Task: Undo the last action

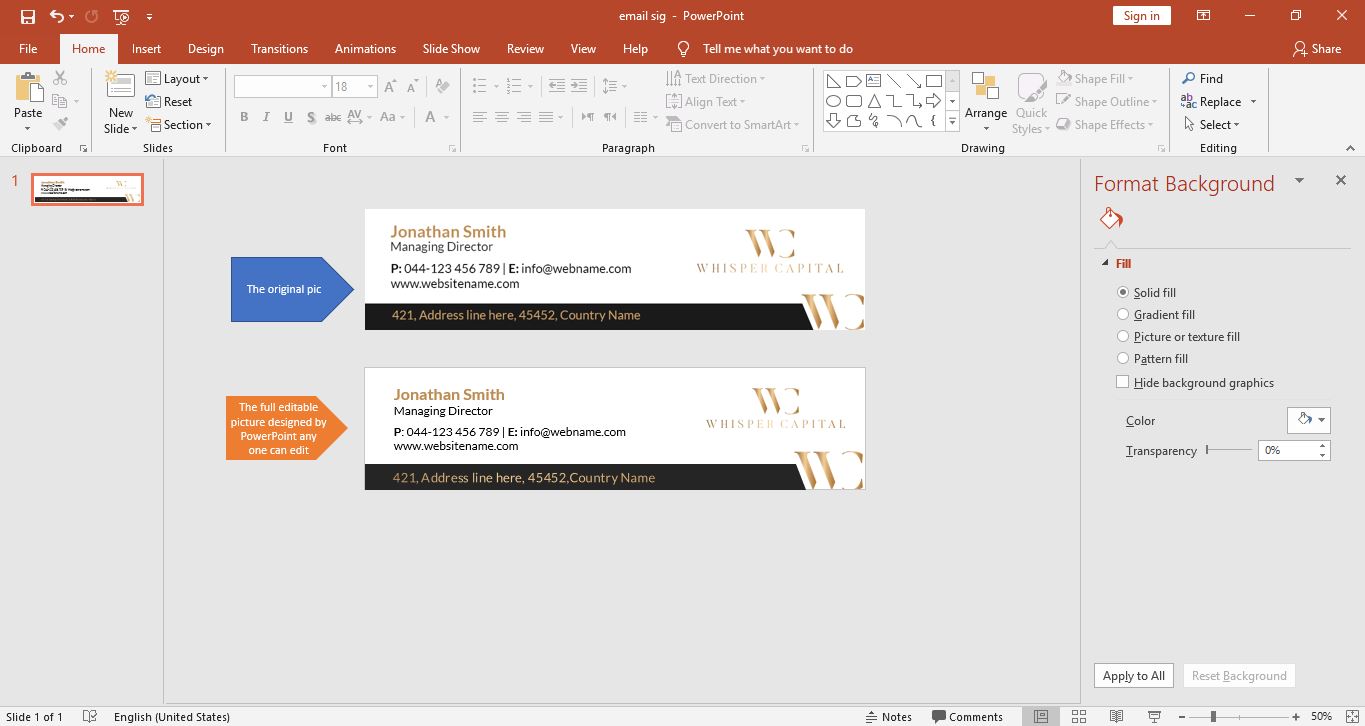Action: (x=57, y=16)
